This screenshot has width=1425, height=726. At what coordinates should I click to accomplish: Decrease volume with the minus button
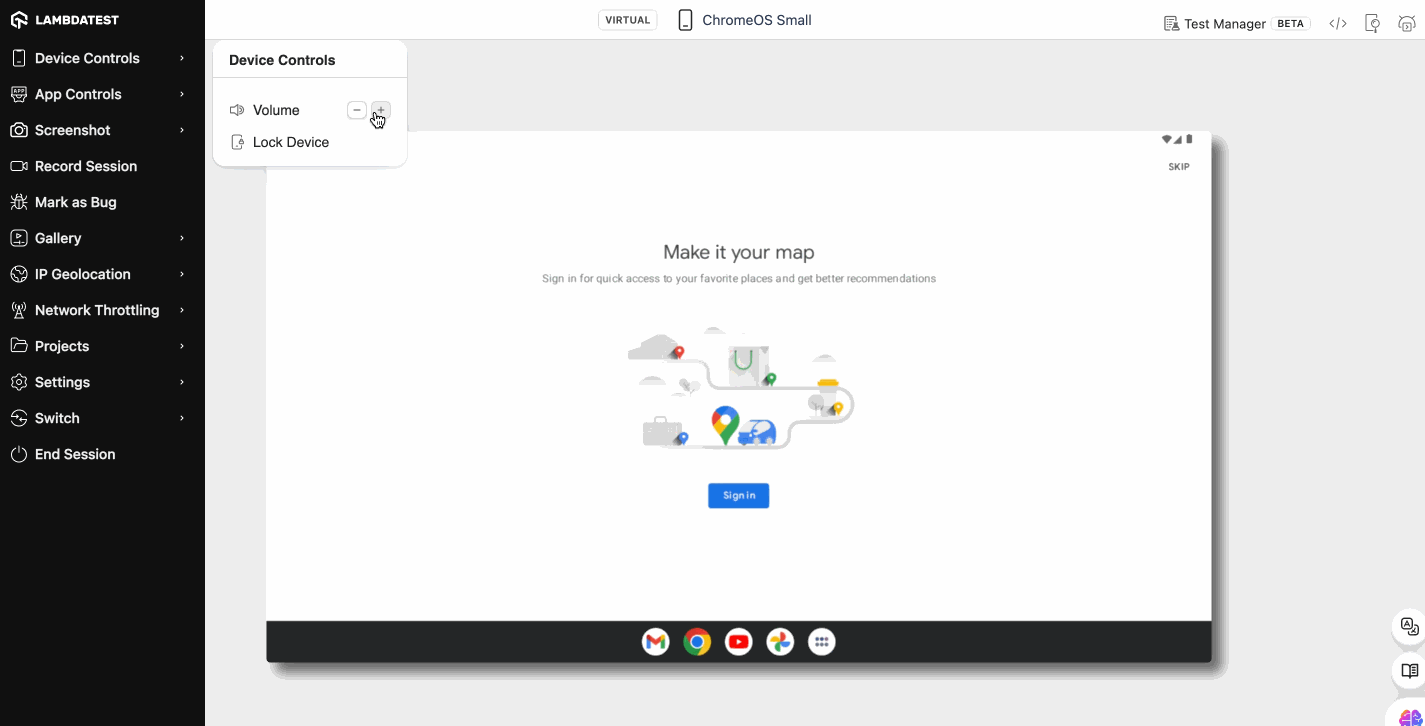click(357, 110)
